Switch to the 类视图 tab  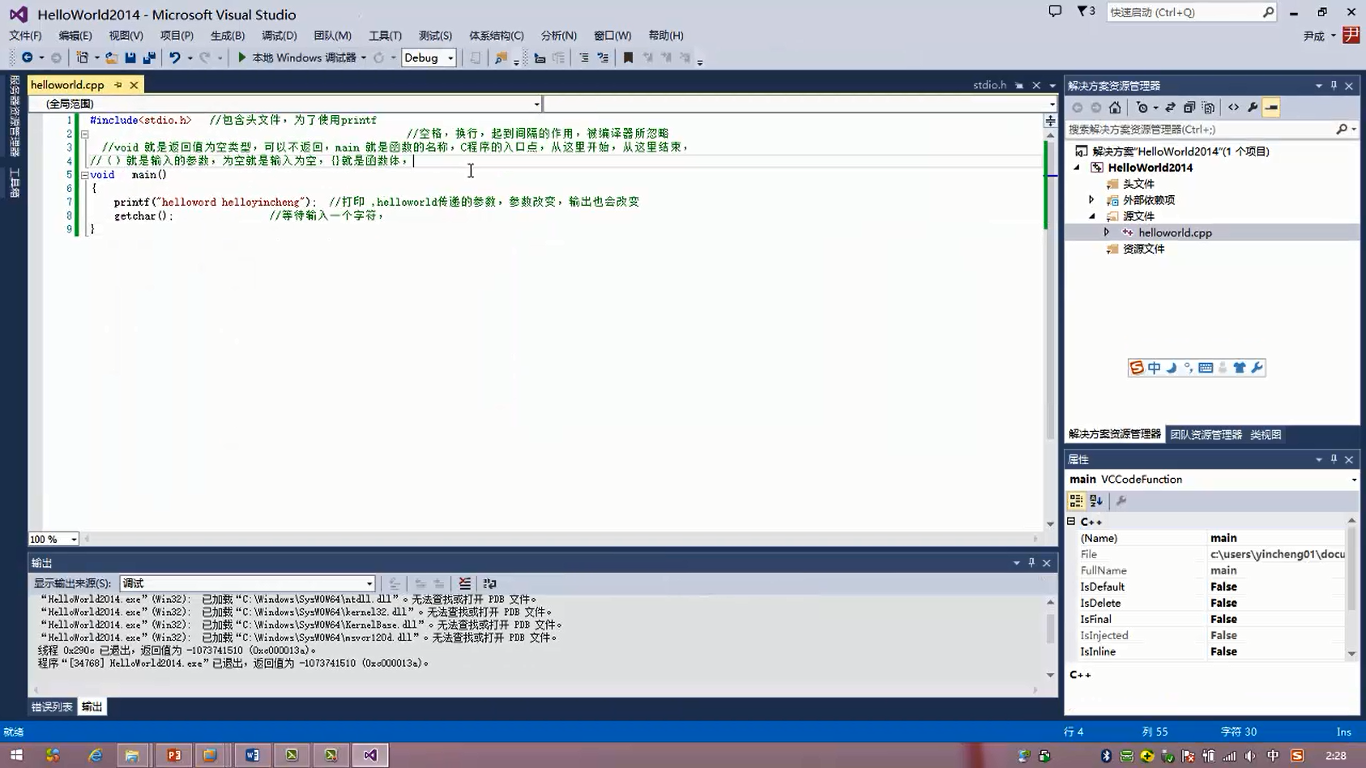[1266, 435]
